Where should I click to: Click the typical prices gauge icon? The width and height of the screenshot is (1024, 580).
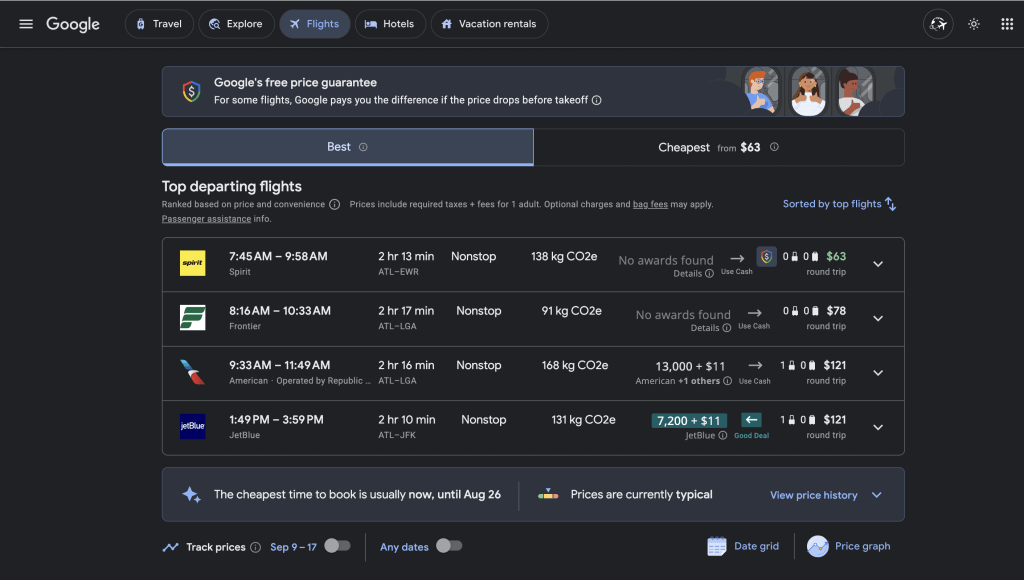pos(548,494)
